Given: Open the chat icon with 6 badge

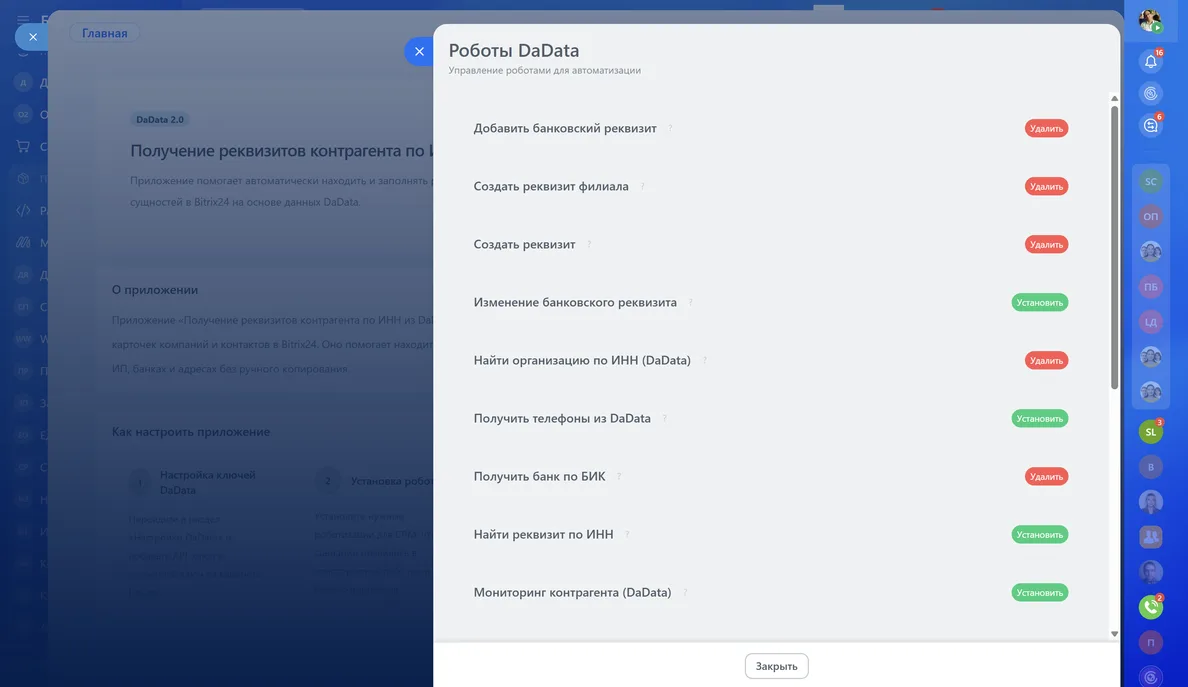Looking at the screenshot, I should pos(1151,126).
